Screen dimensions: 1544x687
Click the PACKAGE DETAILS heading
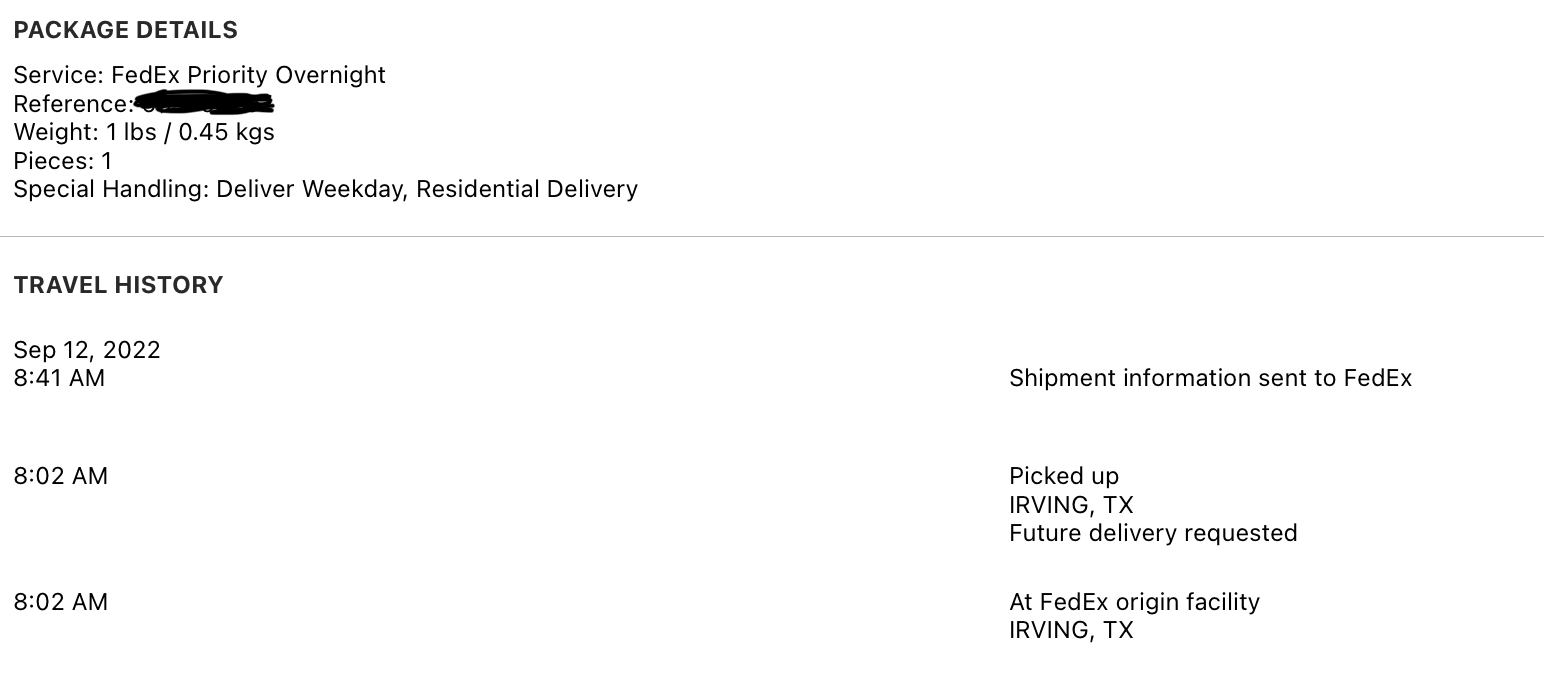tap(126, 30)
